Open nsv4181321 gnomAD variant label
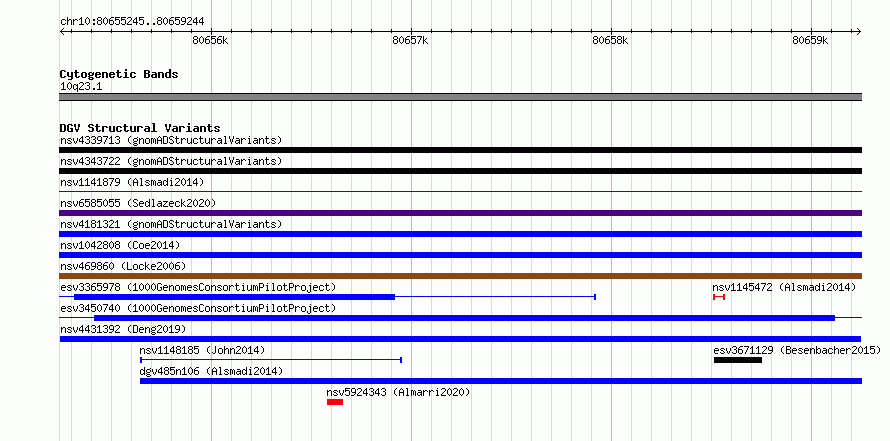 (x=171, y=224)
